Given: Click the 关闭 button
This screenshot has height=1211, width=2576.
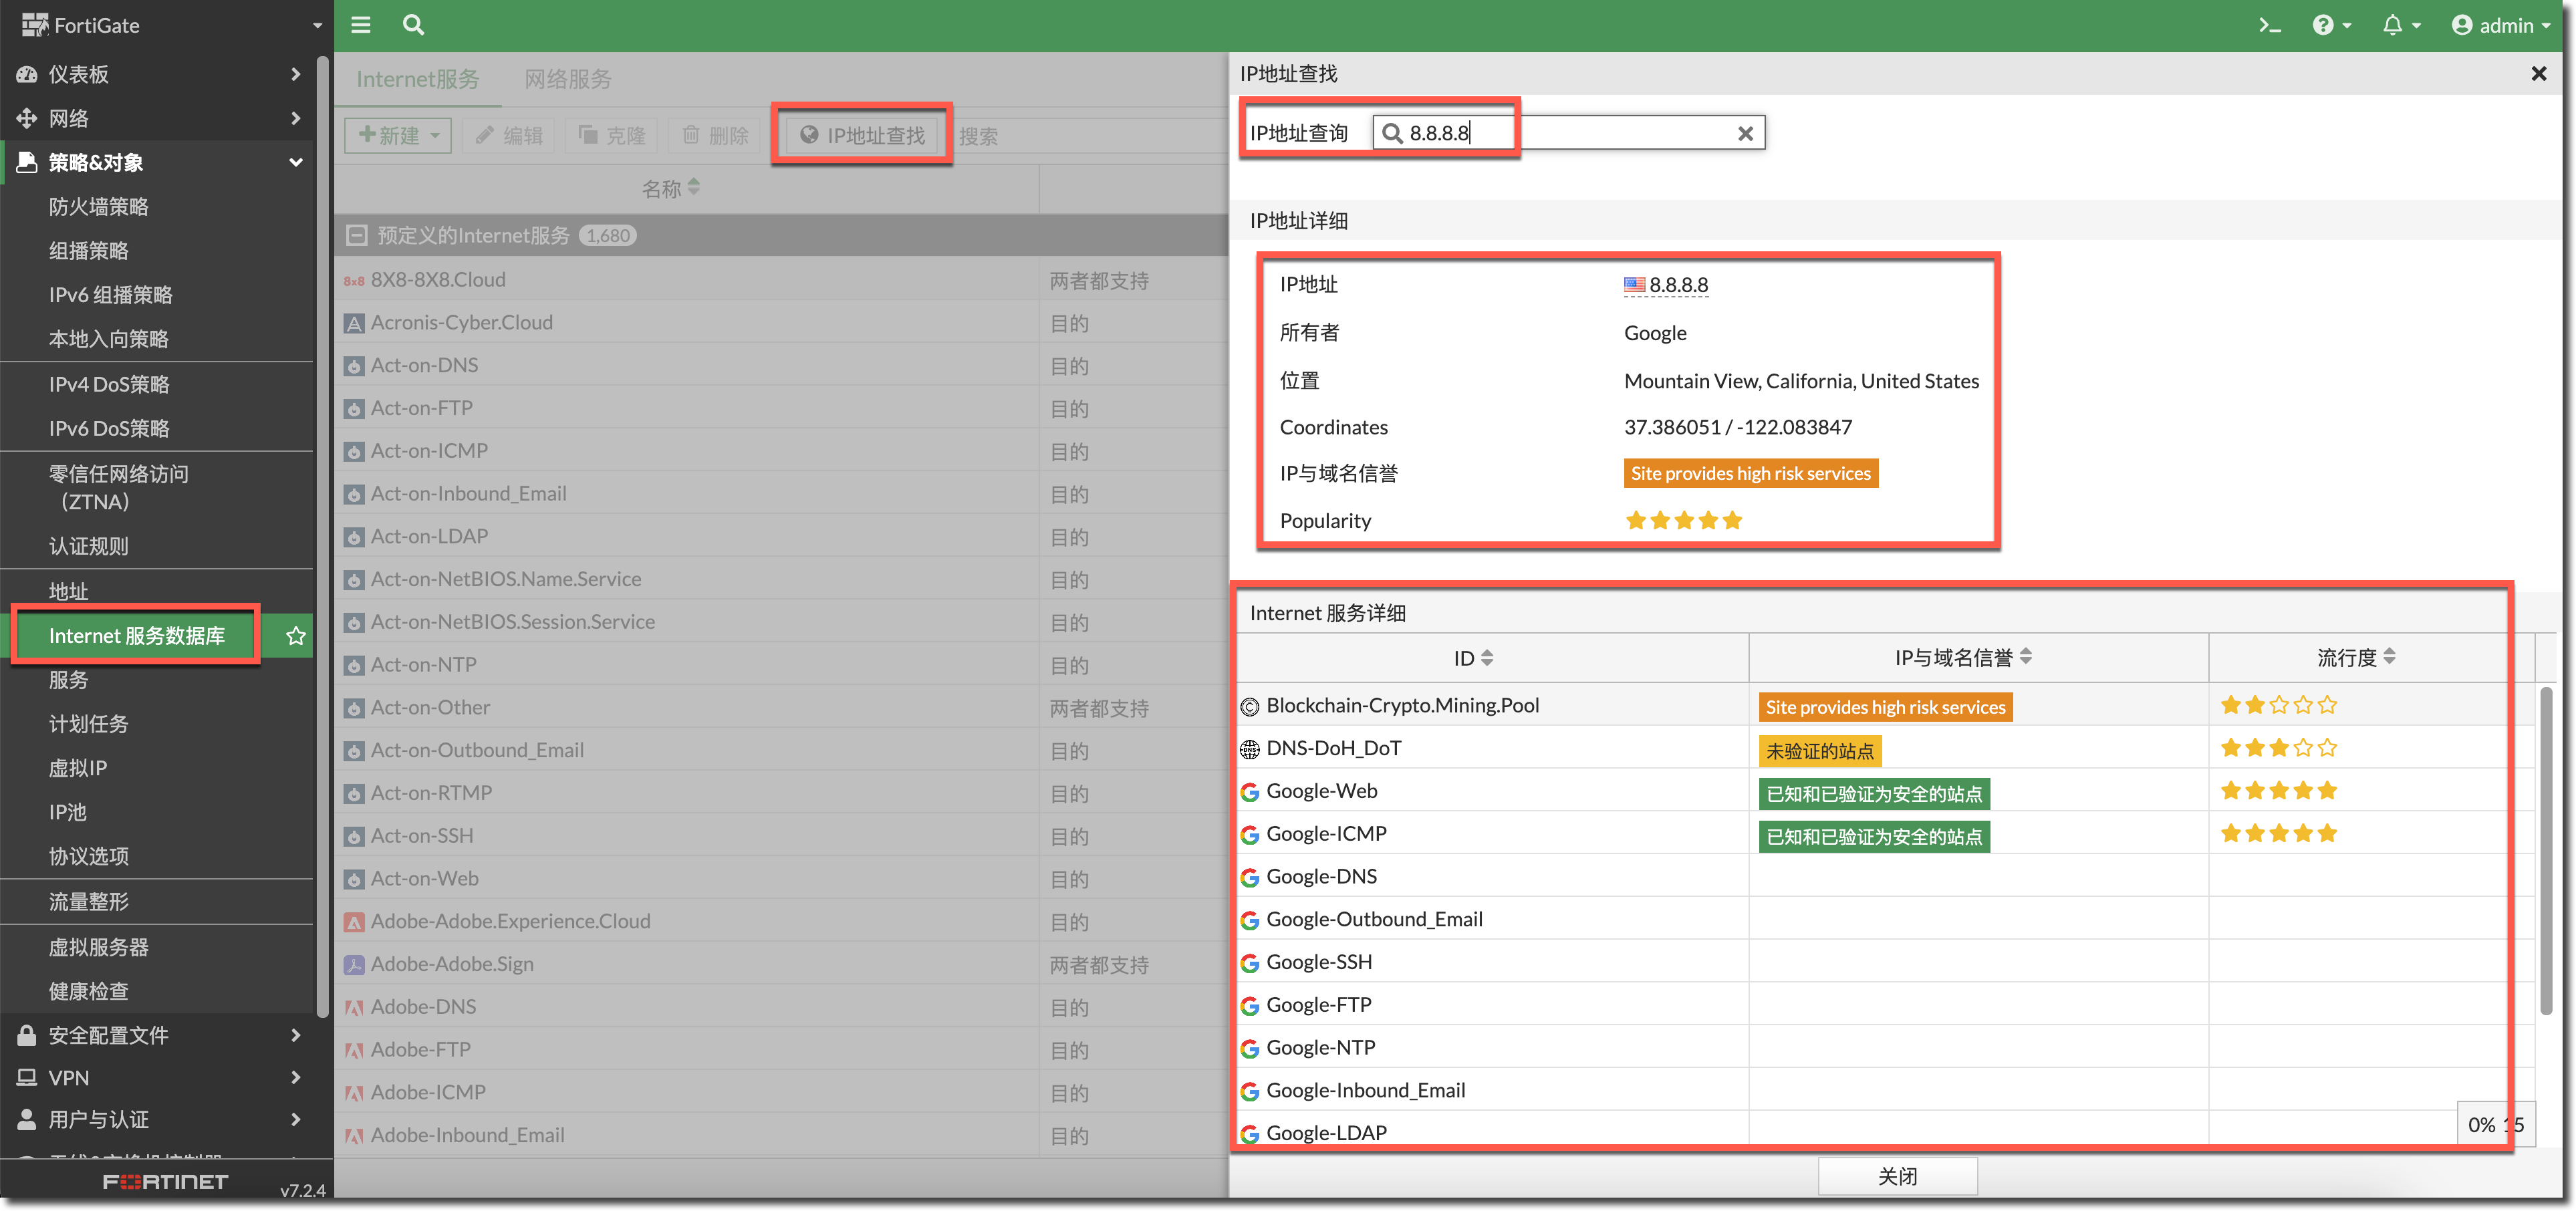Looking at the screenshot, I should pos(1897,1176).
